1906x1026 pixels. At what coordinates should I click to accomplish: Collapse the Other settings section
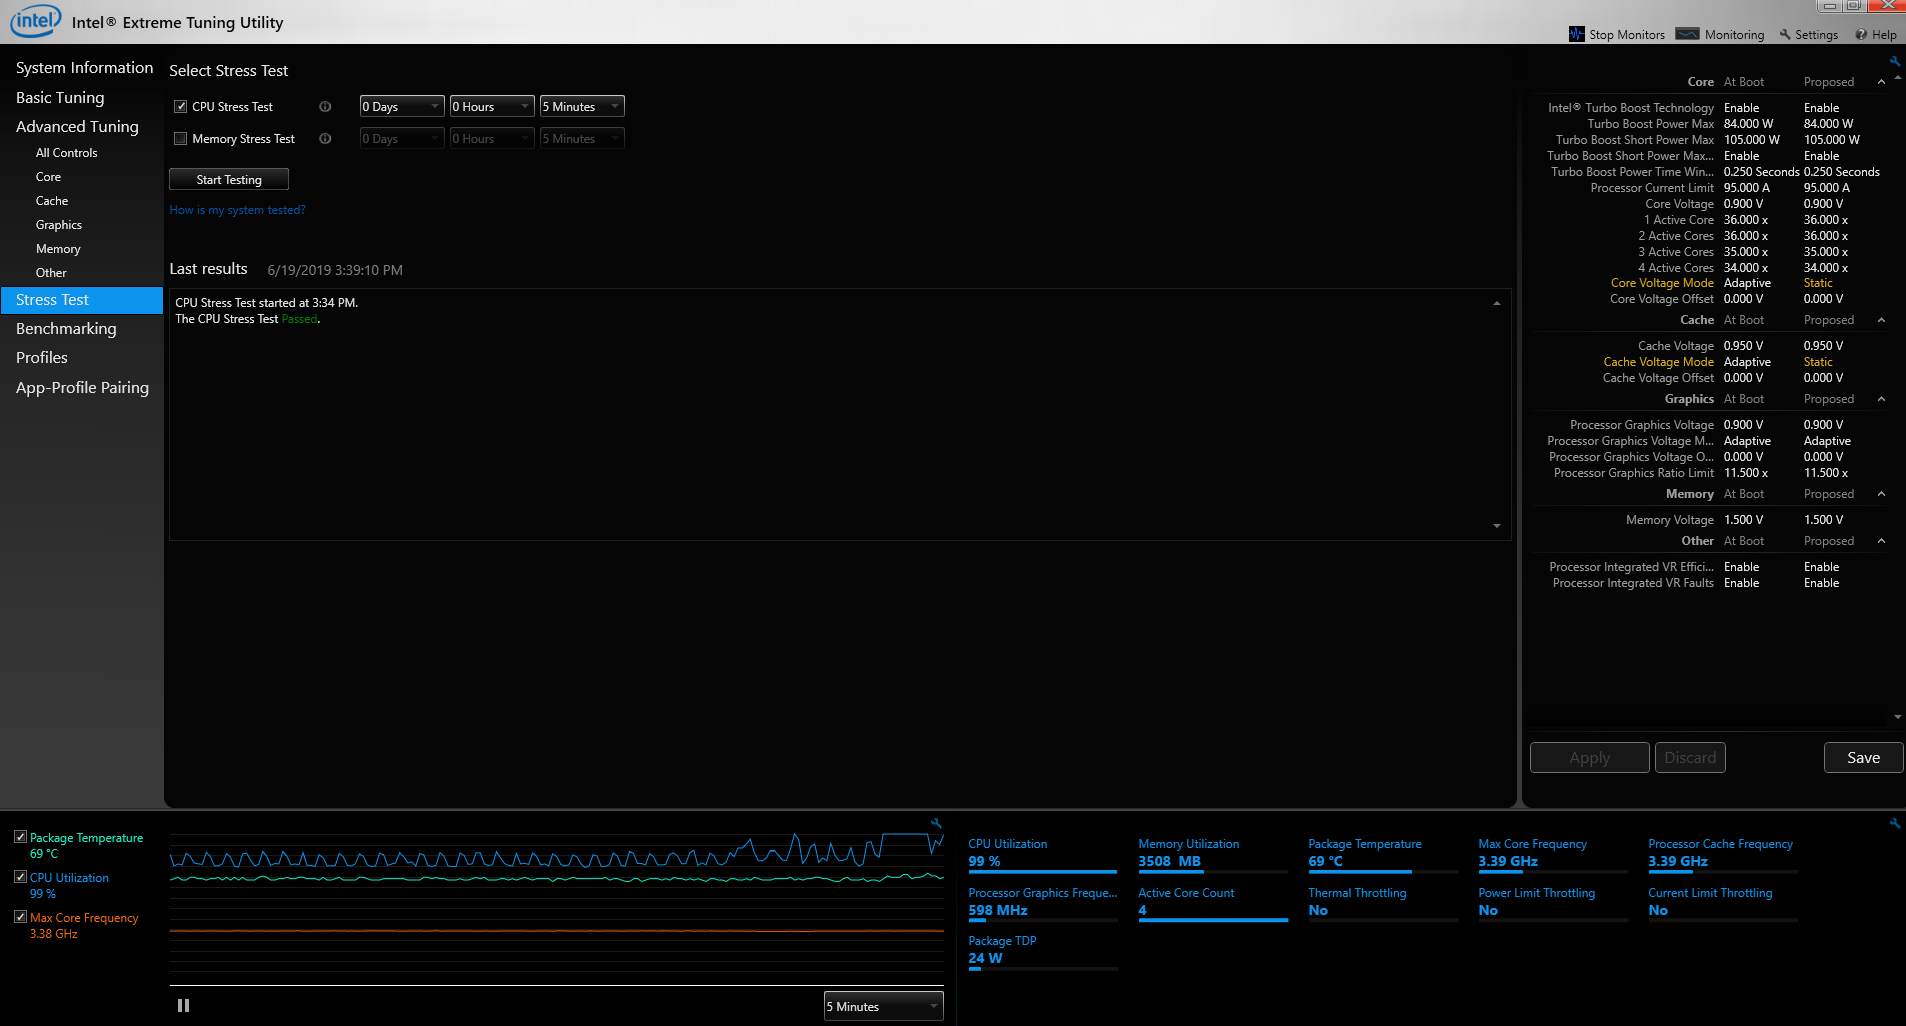pyautogui.click(x=1881, y=541)
